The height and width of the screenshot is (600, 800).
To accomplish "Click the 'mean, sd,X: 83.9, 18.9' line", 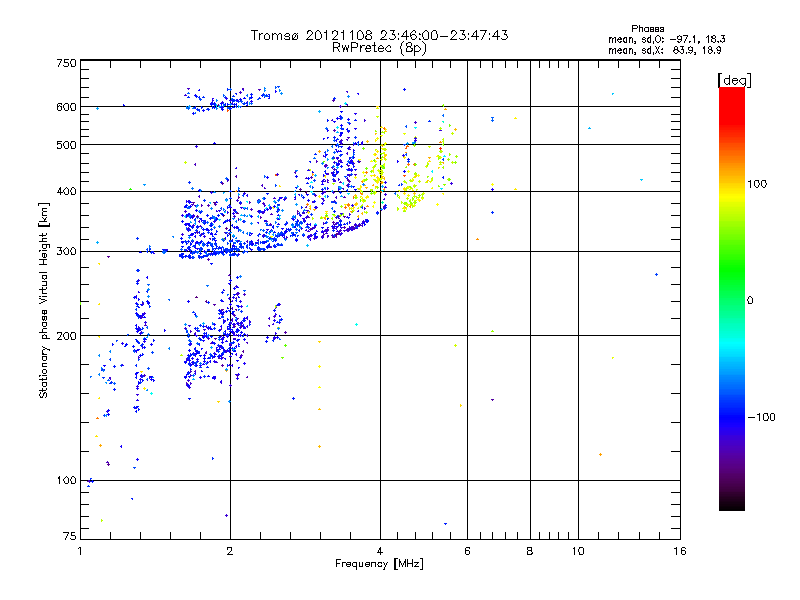I will click(664, 50).
